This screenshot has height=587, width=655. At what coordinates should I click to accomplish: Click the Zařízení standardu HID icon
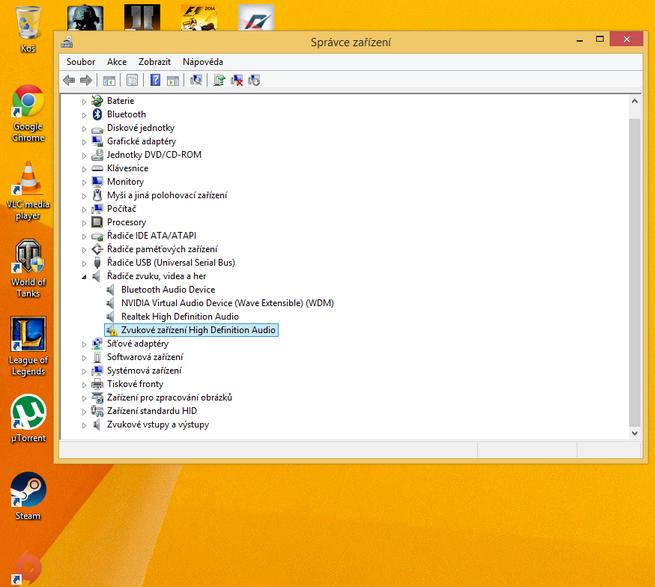[97, 411]
